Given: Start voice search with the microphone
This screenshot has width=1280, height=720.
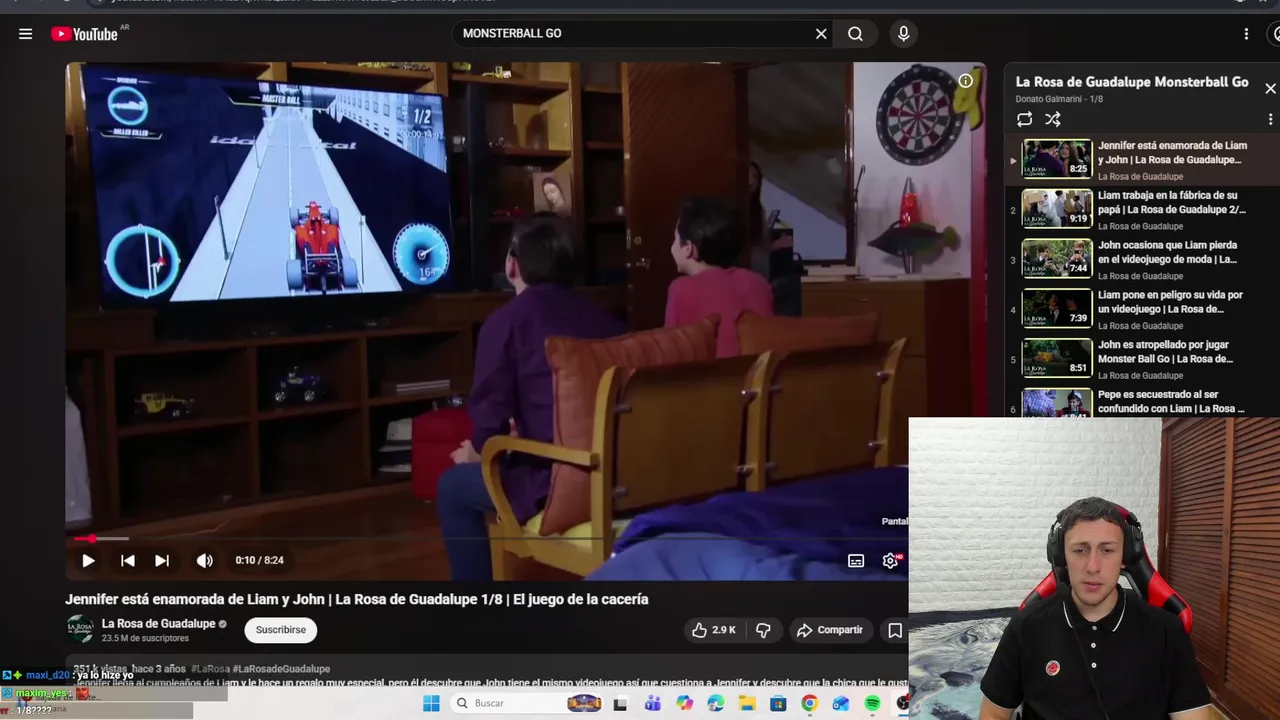Looking at the screenshot, I should coord(904,33).
